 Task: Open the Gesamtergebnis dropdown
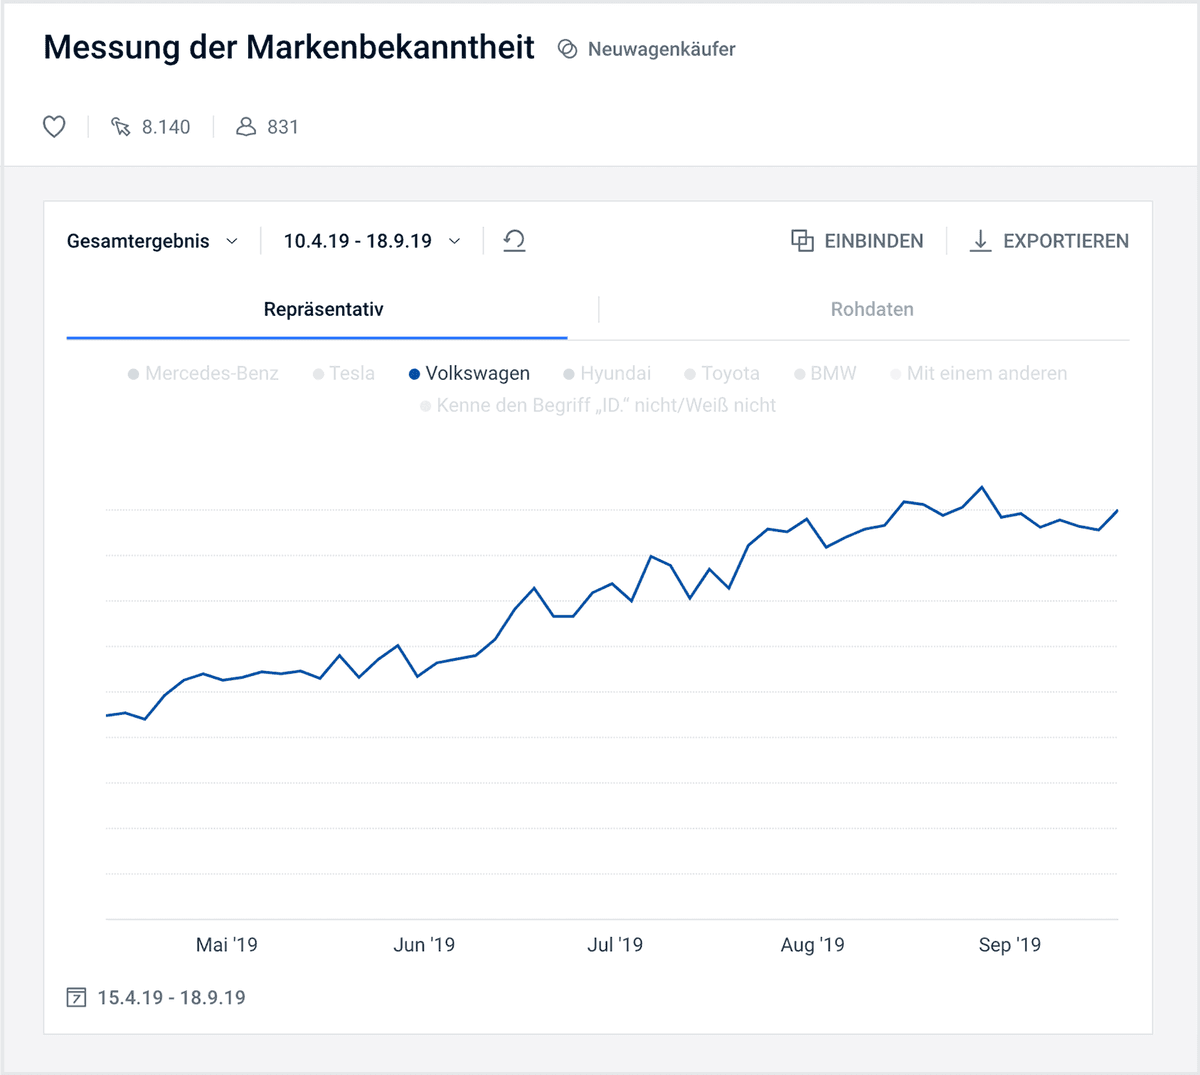coord(152,241)
